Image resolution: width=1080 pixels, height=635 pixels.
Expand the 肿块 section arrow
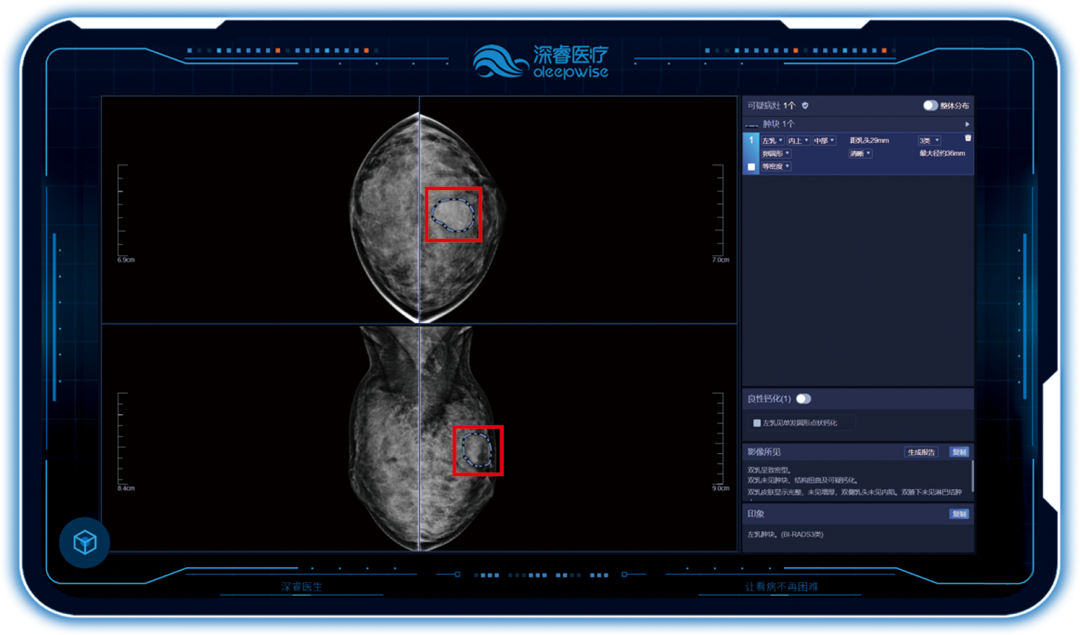coord(967,124)
